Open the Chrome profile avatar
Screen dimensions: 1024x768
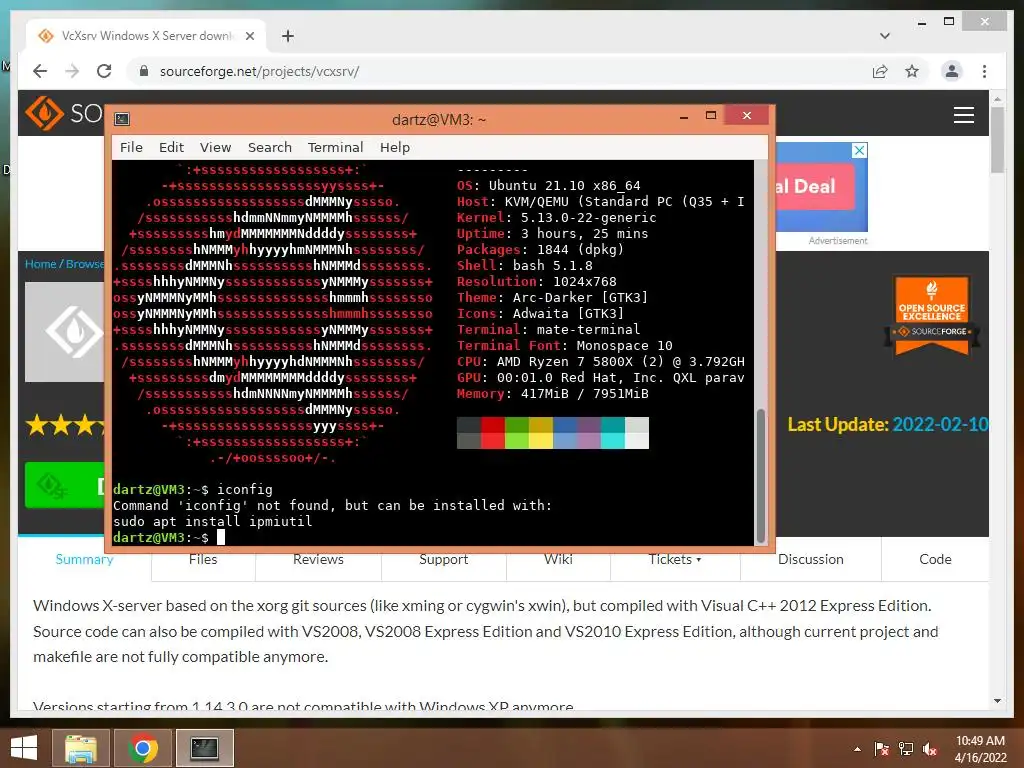[x=952, y=71]
